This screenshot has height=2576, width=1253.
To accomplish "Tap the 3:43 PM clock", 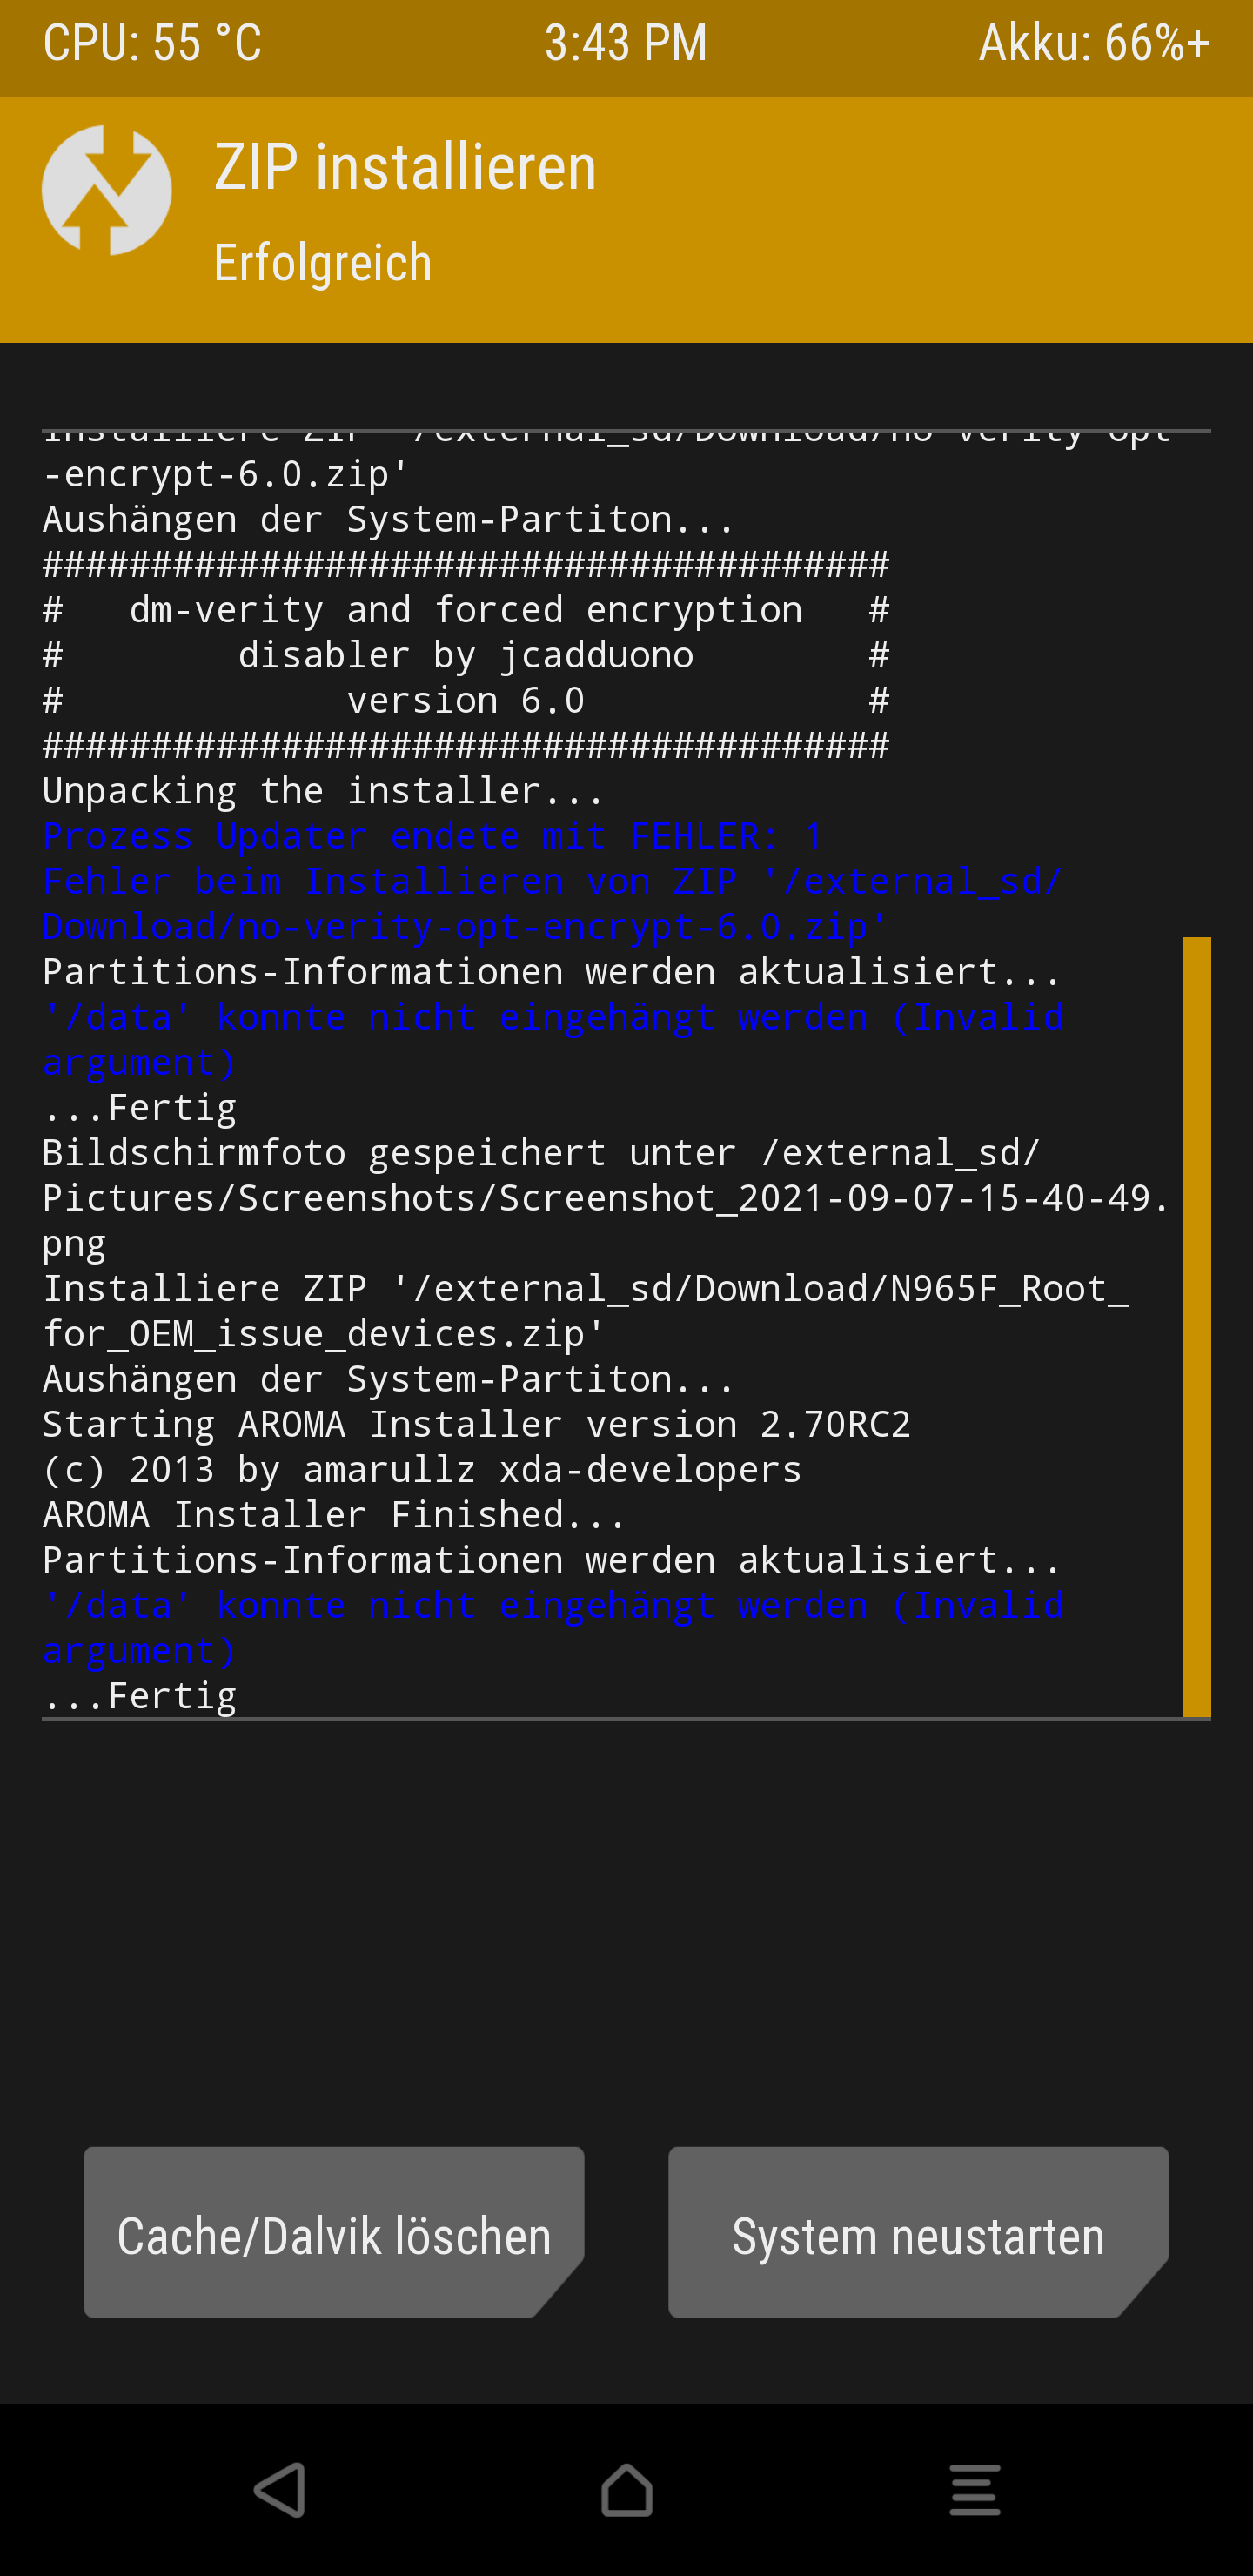I will [626, 43].
